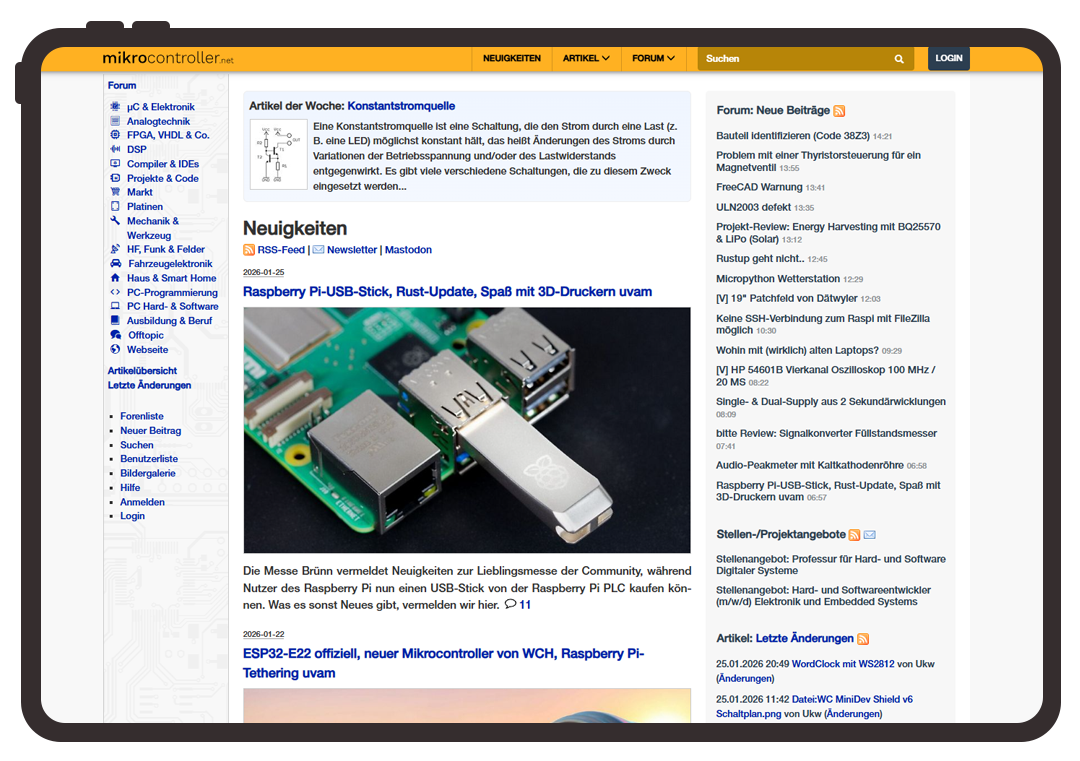
Task: Open Rustup geht nicht.. post
Action: coord(760,259)
